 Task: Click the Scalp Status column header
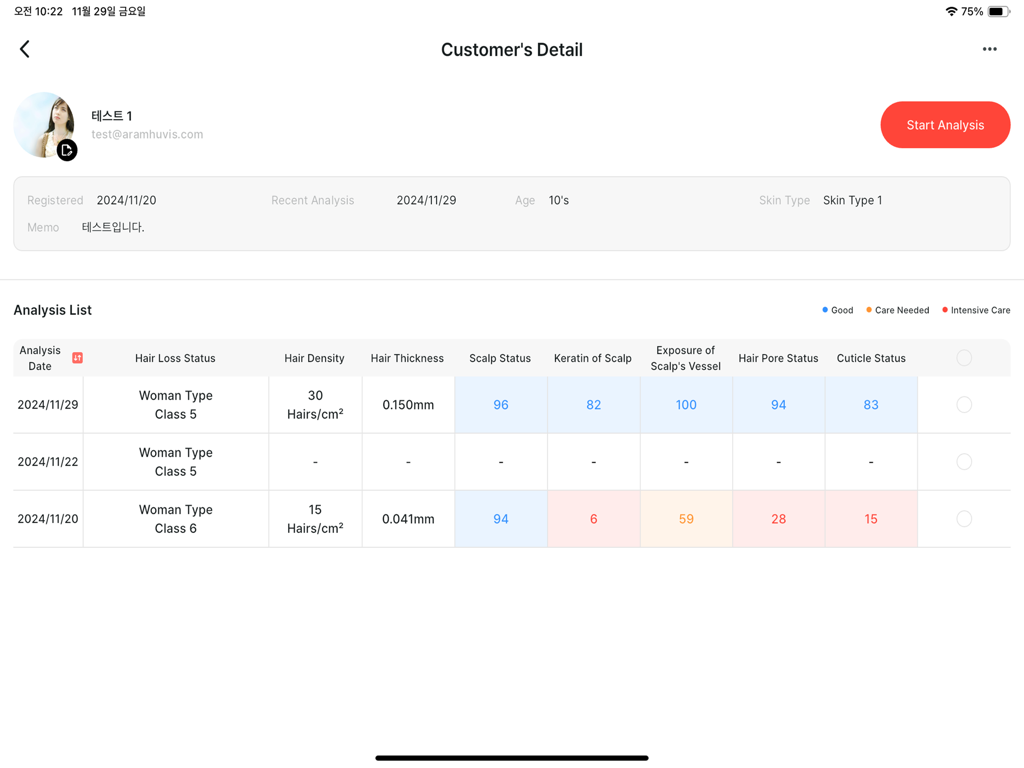pos(500,358)
